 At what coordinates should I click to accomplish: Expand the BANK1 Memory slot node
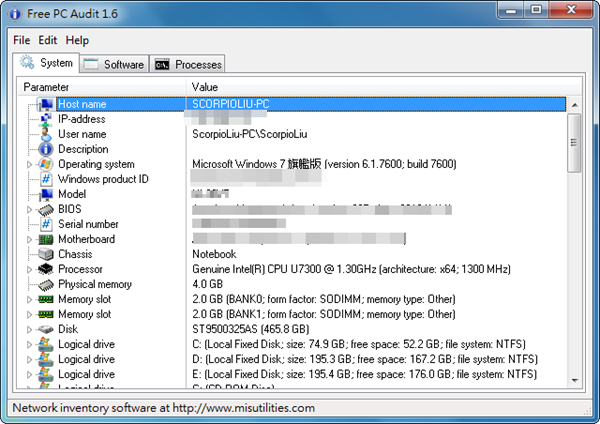[x=29, y=315]
